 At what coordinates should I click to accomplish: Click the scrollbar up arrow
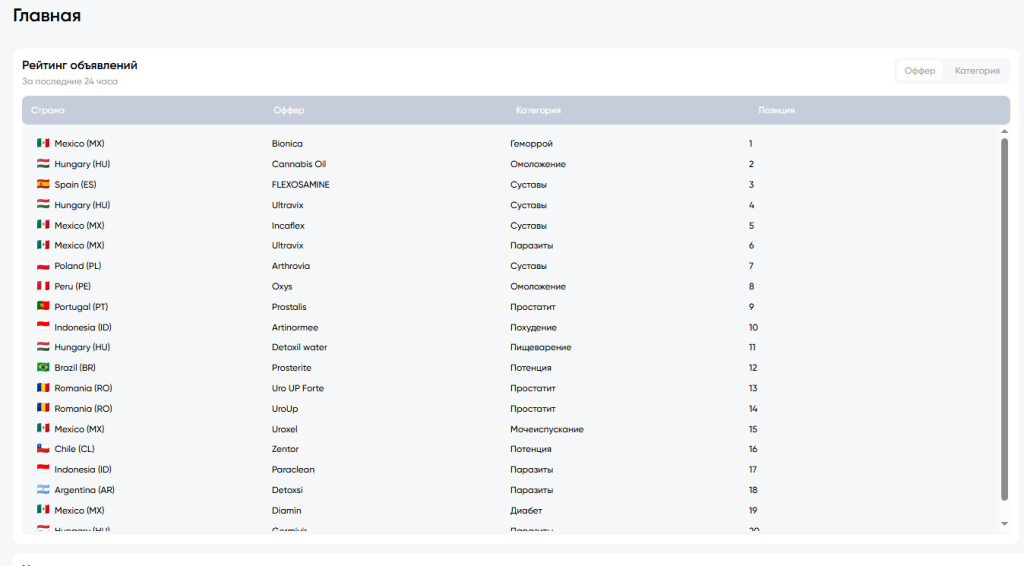(1004, 132)
